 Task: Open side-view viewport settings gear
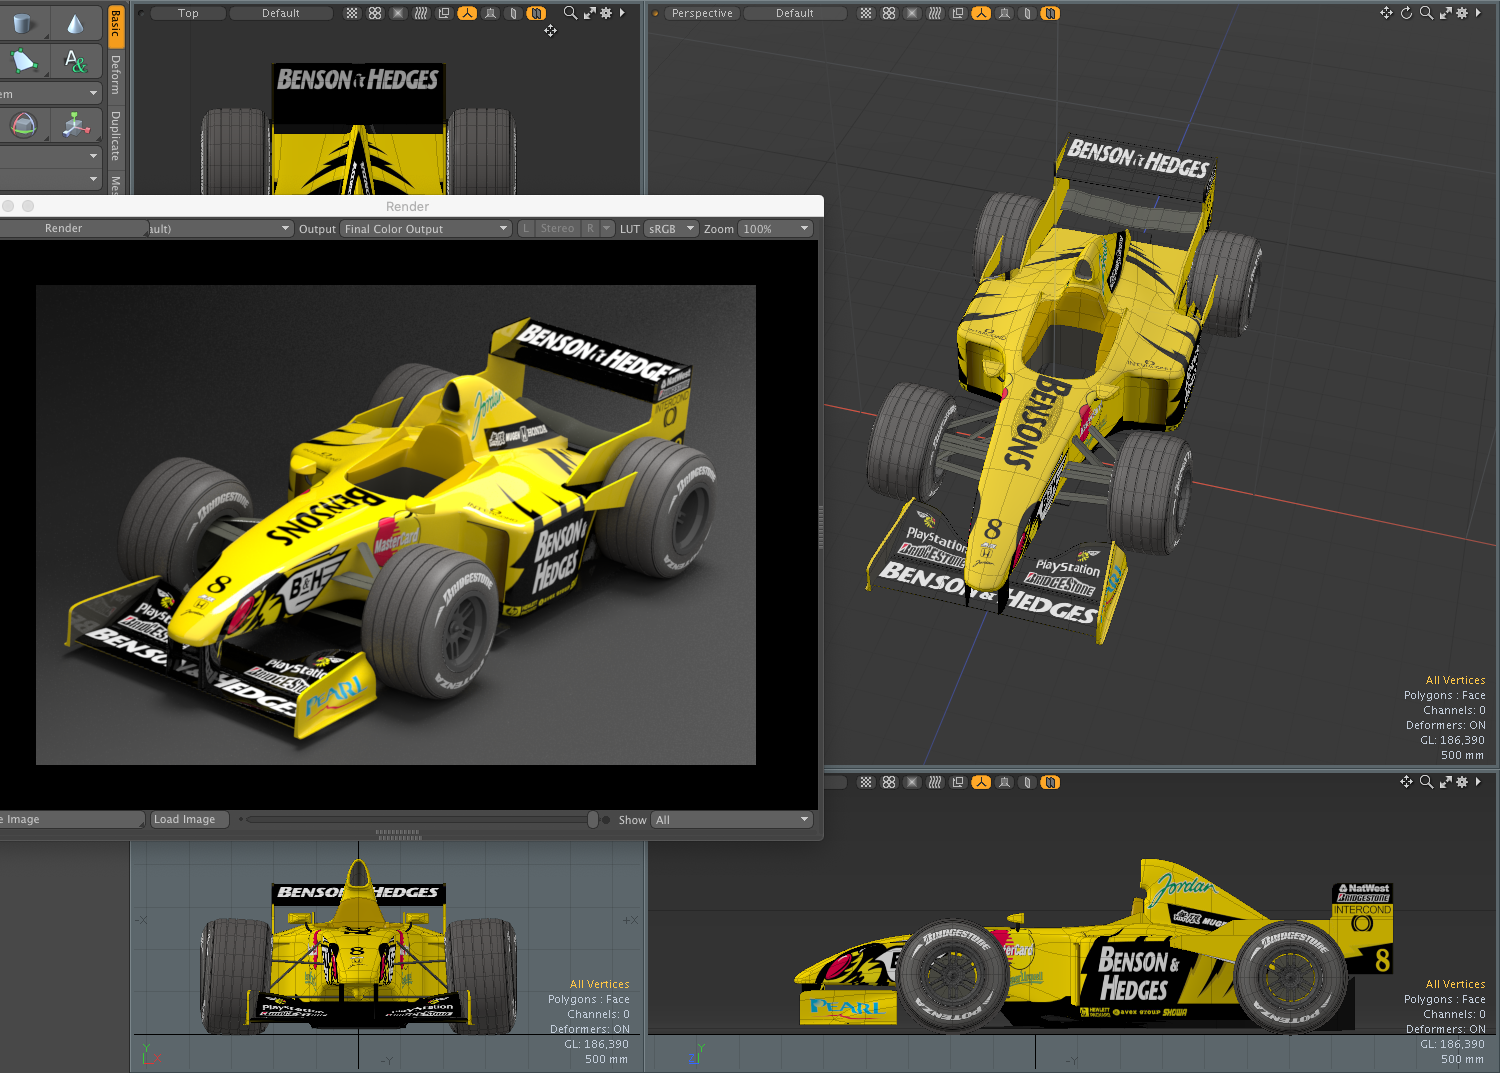point(1462,782)
